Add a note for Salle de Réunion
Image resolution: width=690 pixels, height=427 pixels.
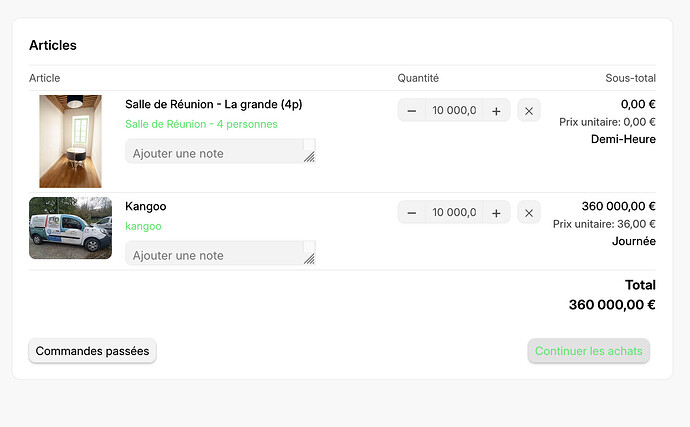coord(220,151)
